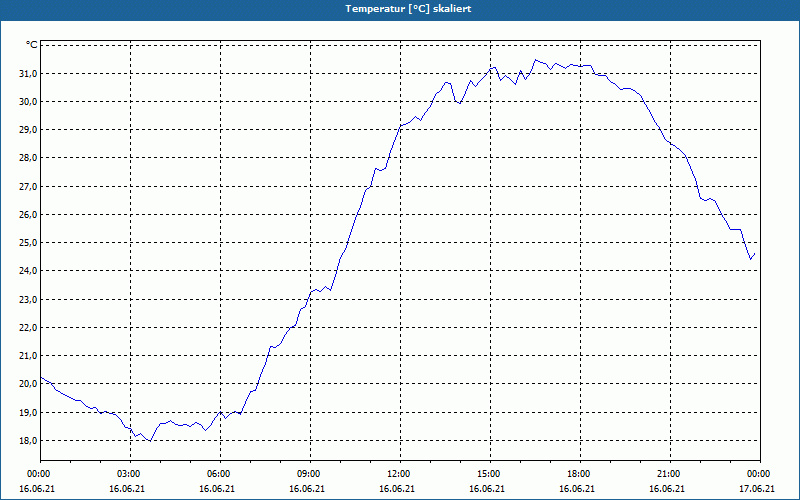Click the 15:00 time axis label
The image size is (800, 500).
coord(489,474)
